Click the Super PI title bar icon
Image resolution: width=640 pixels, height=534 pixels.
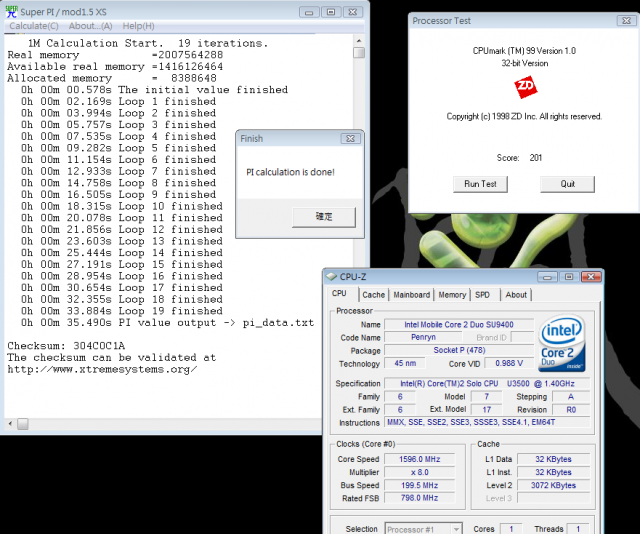(11, 11)
